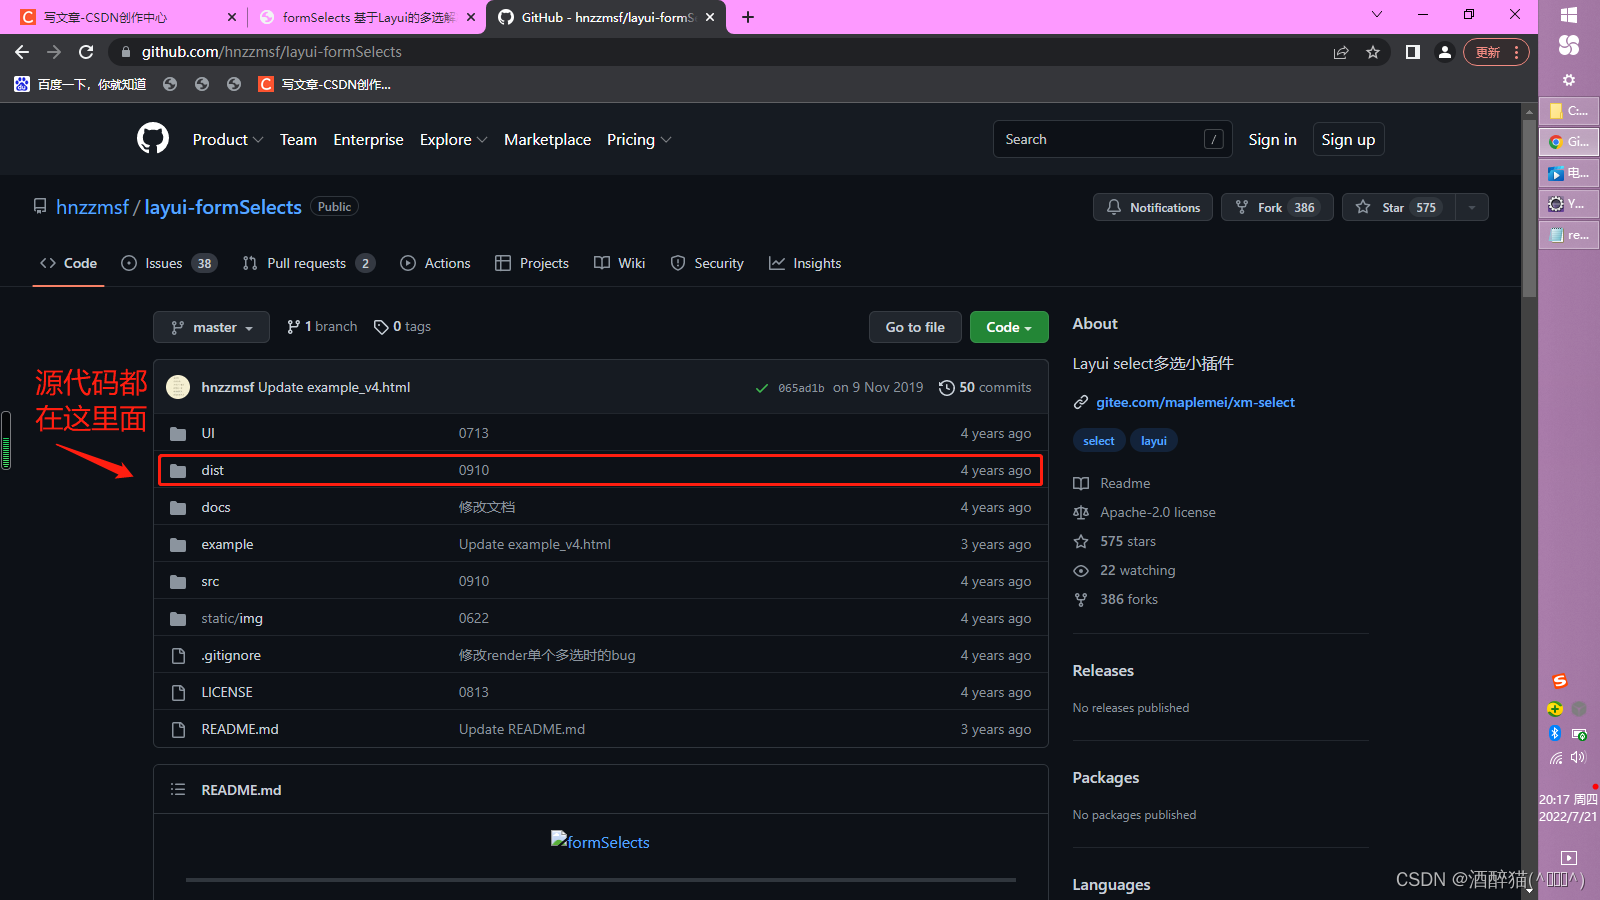Open the browser side panel icon
The image size is (1600, 900).
click(x=1412, y=52)
